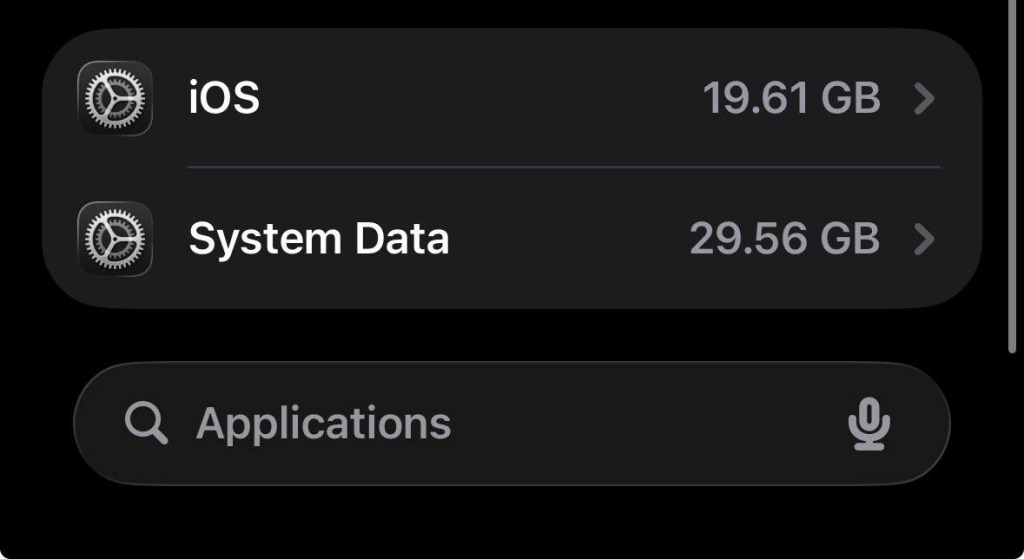The height and width of the screenshot is (559, 1024).
Task: Click empty space in the System Data row
Action: pyautogui.click(x=570, y=239)
